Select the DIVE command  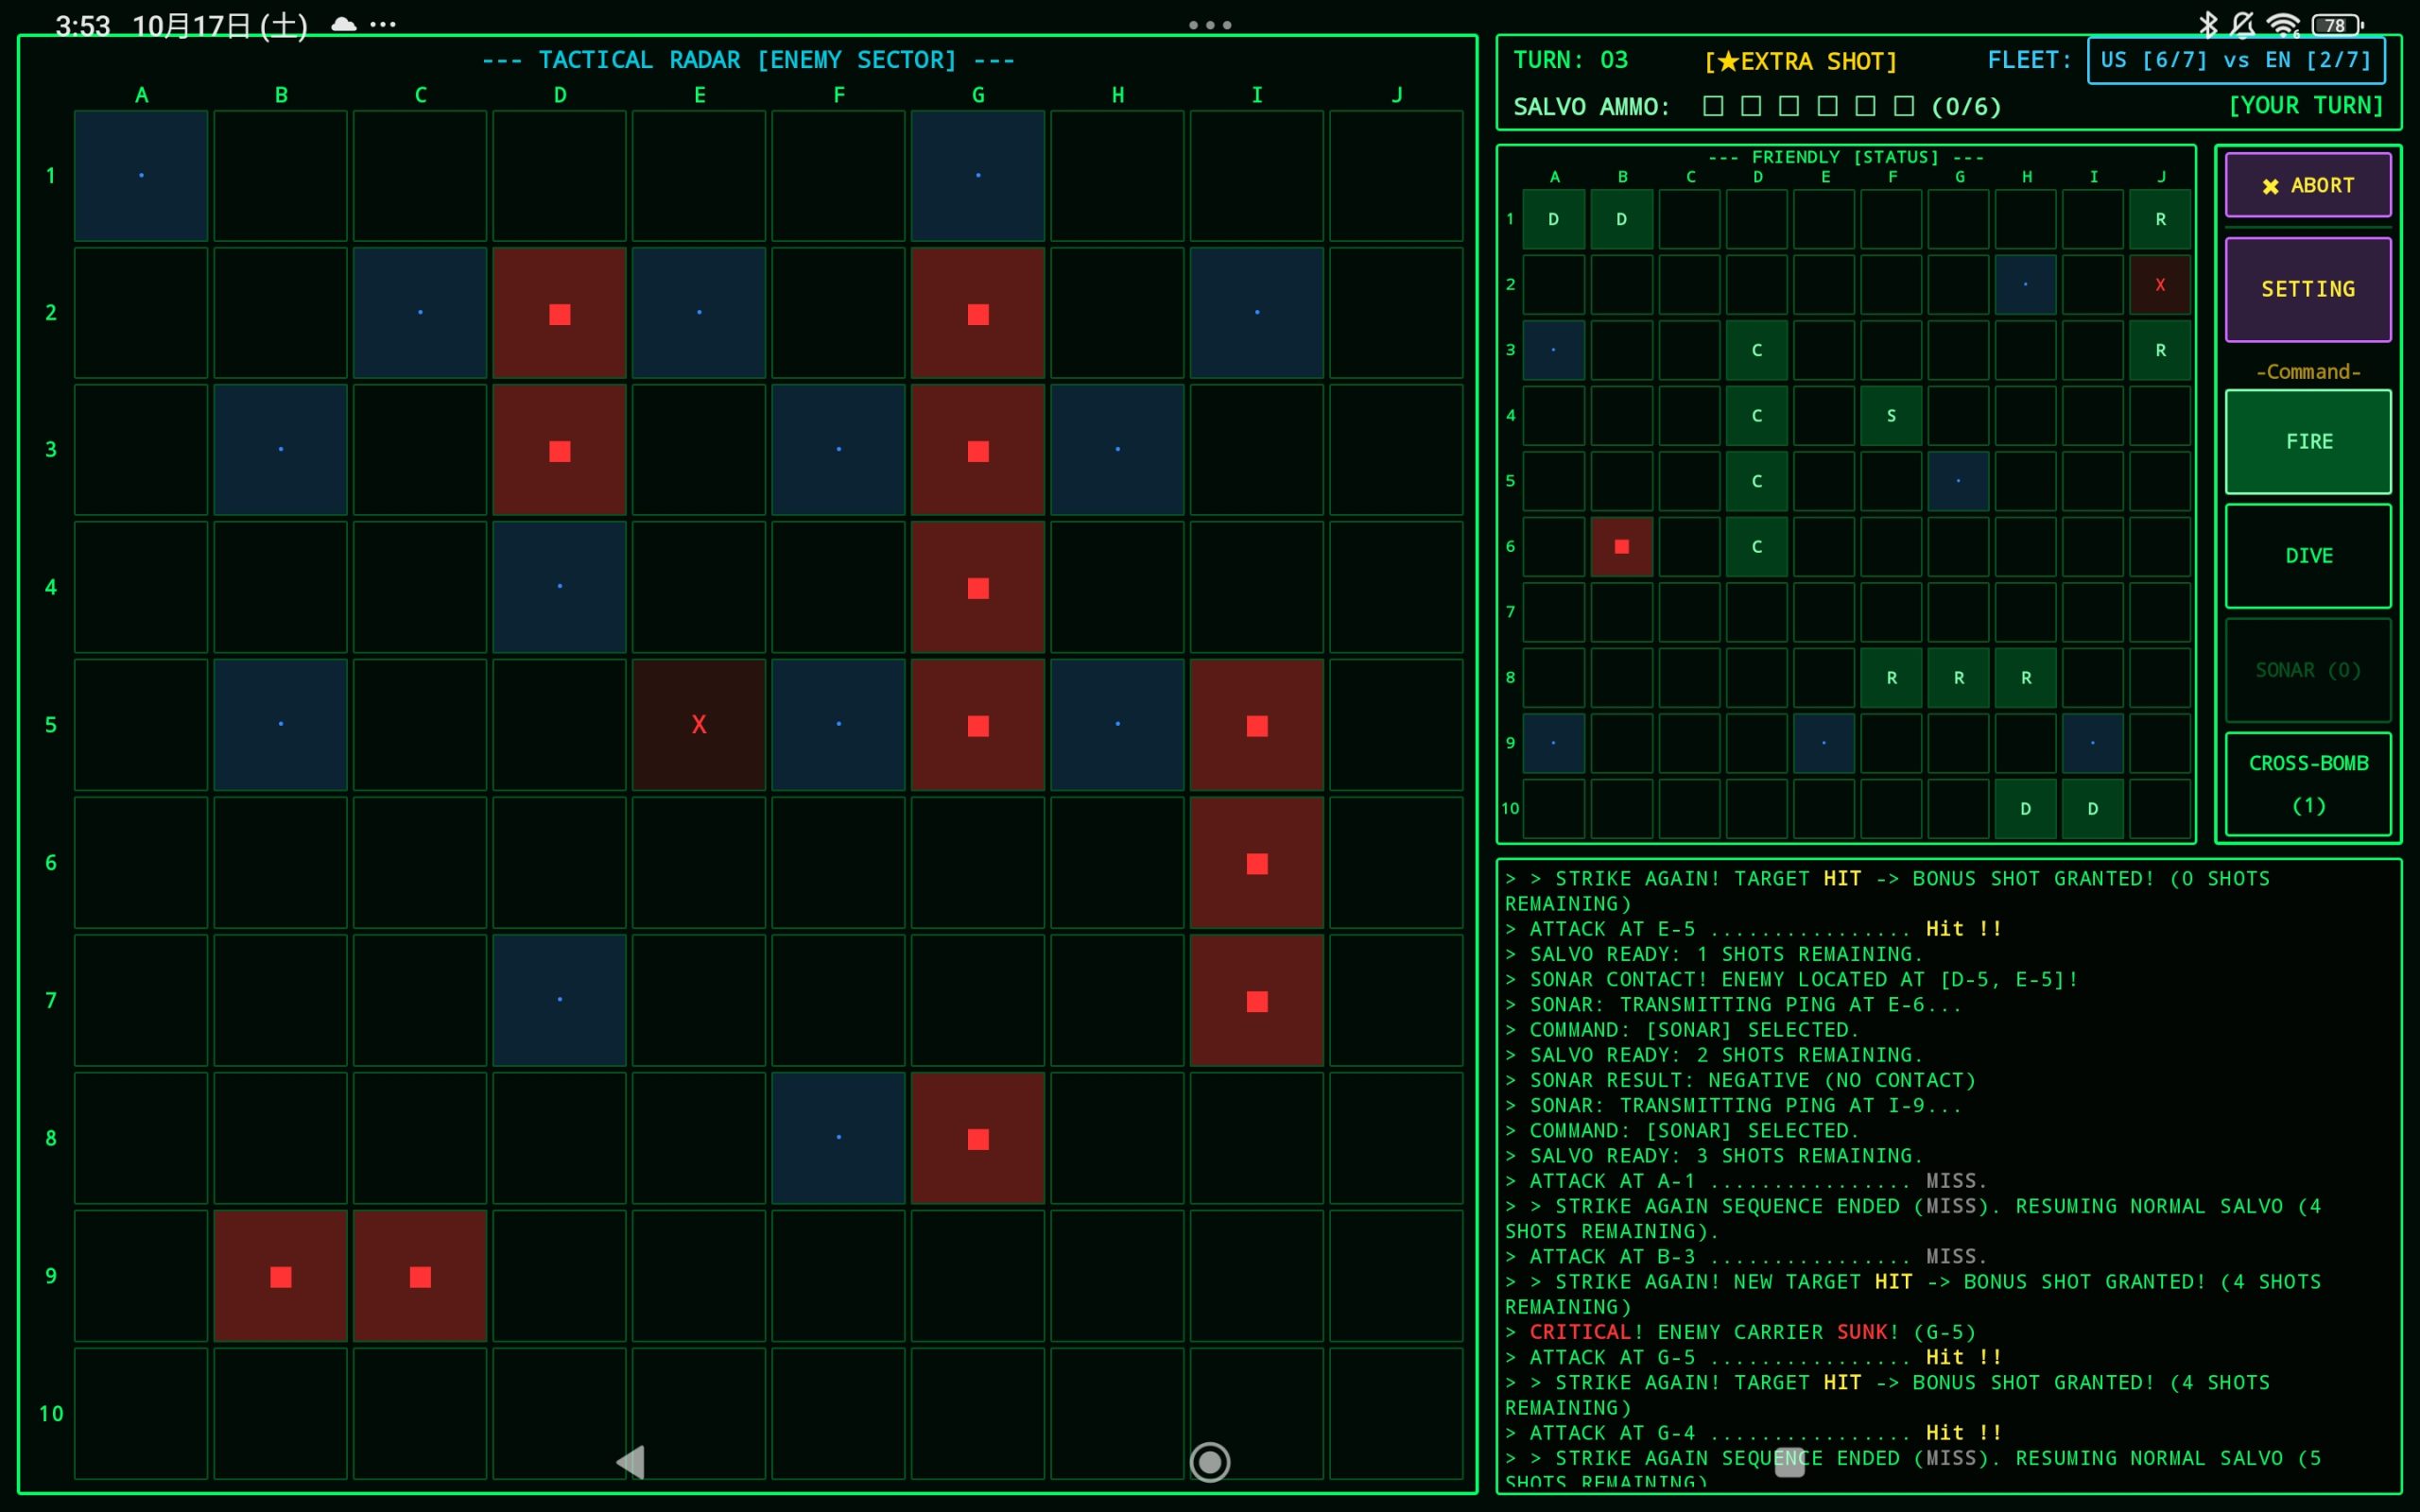(2308, 556)
